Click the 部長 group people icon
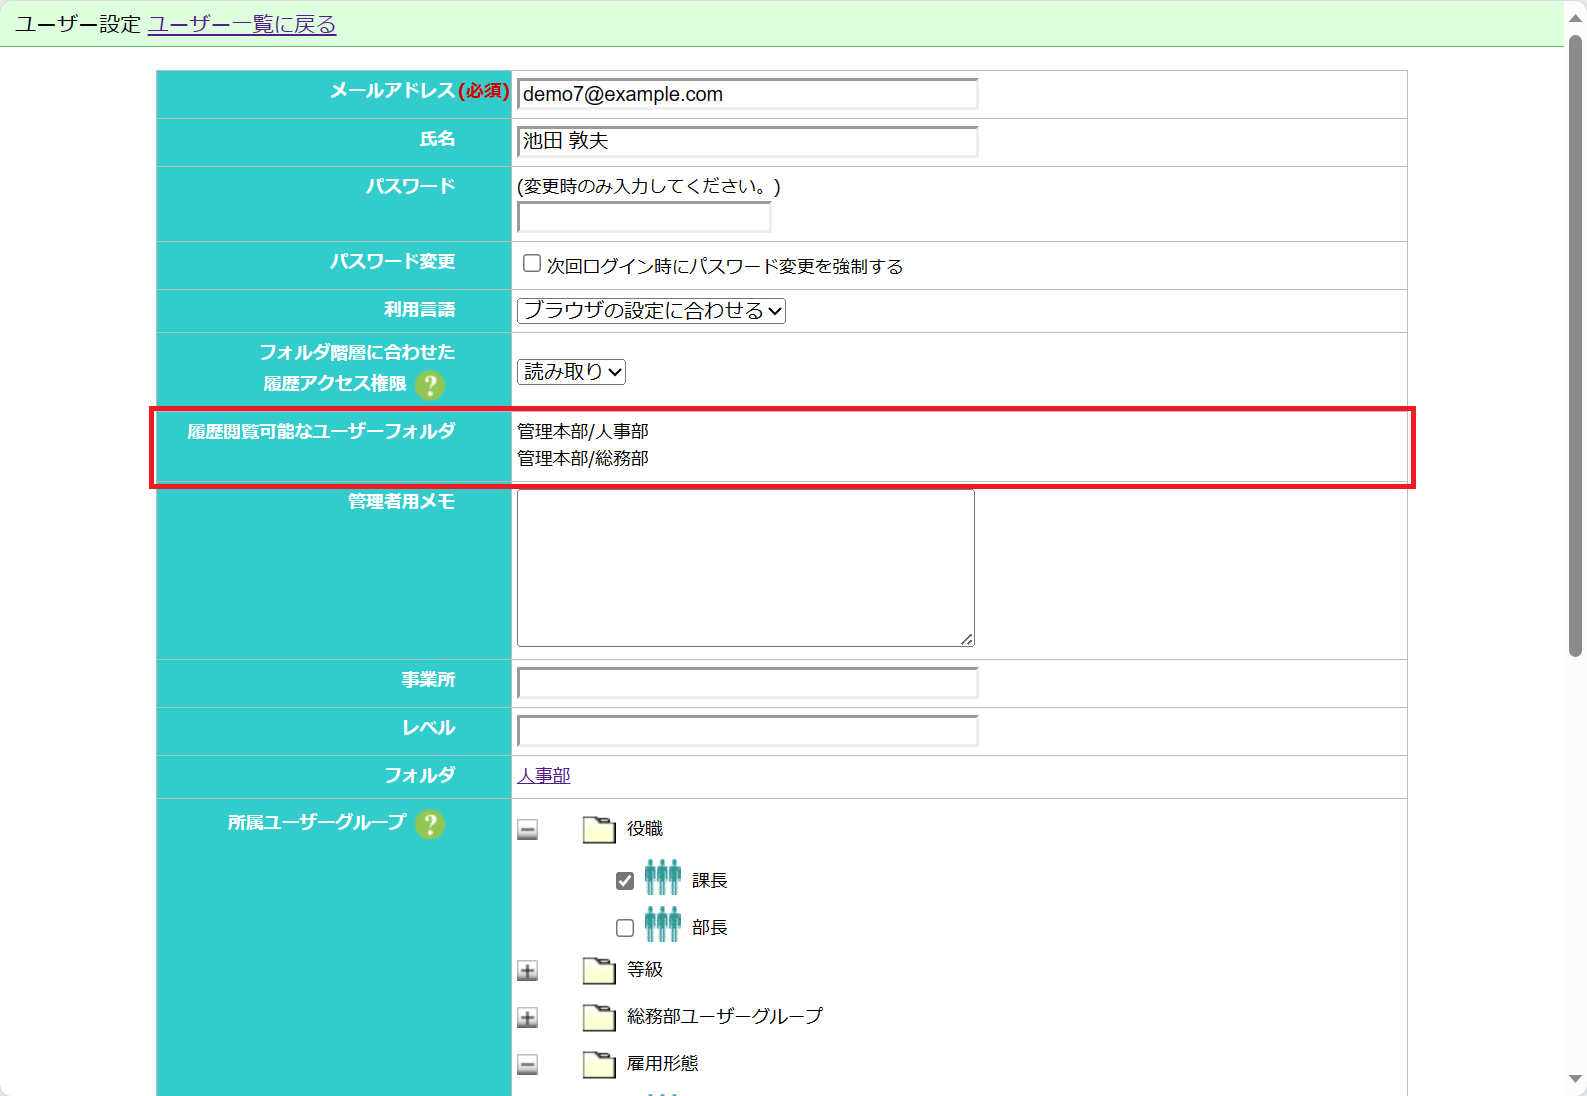1587x1096 pixels. [662, 925]
